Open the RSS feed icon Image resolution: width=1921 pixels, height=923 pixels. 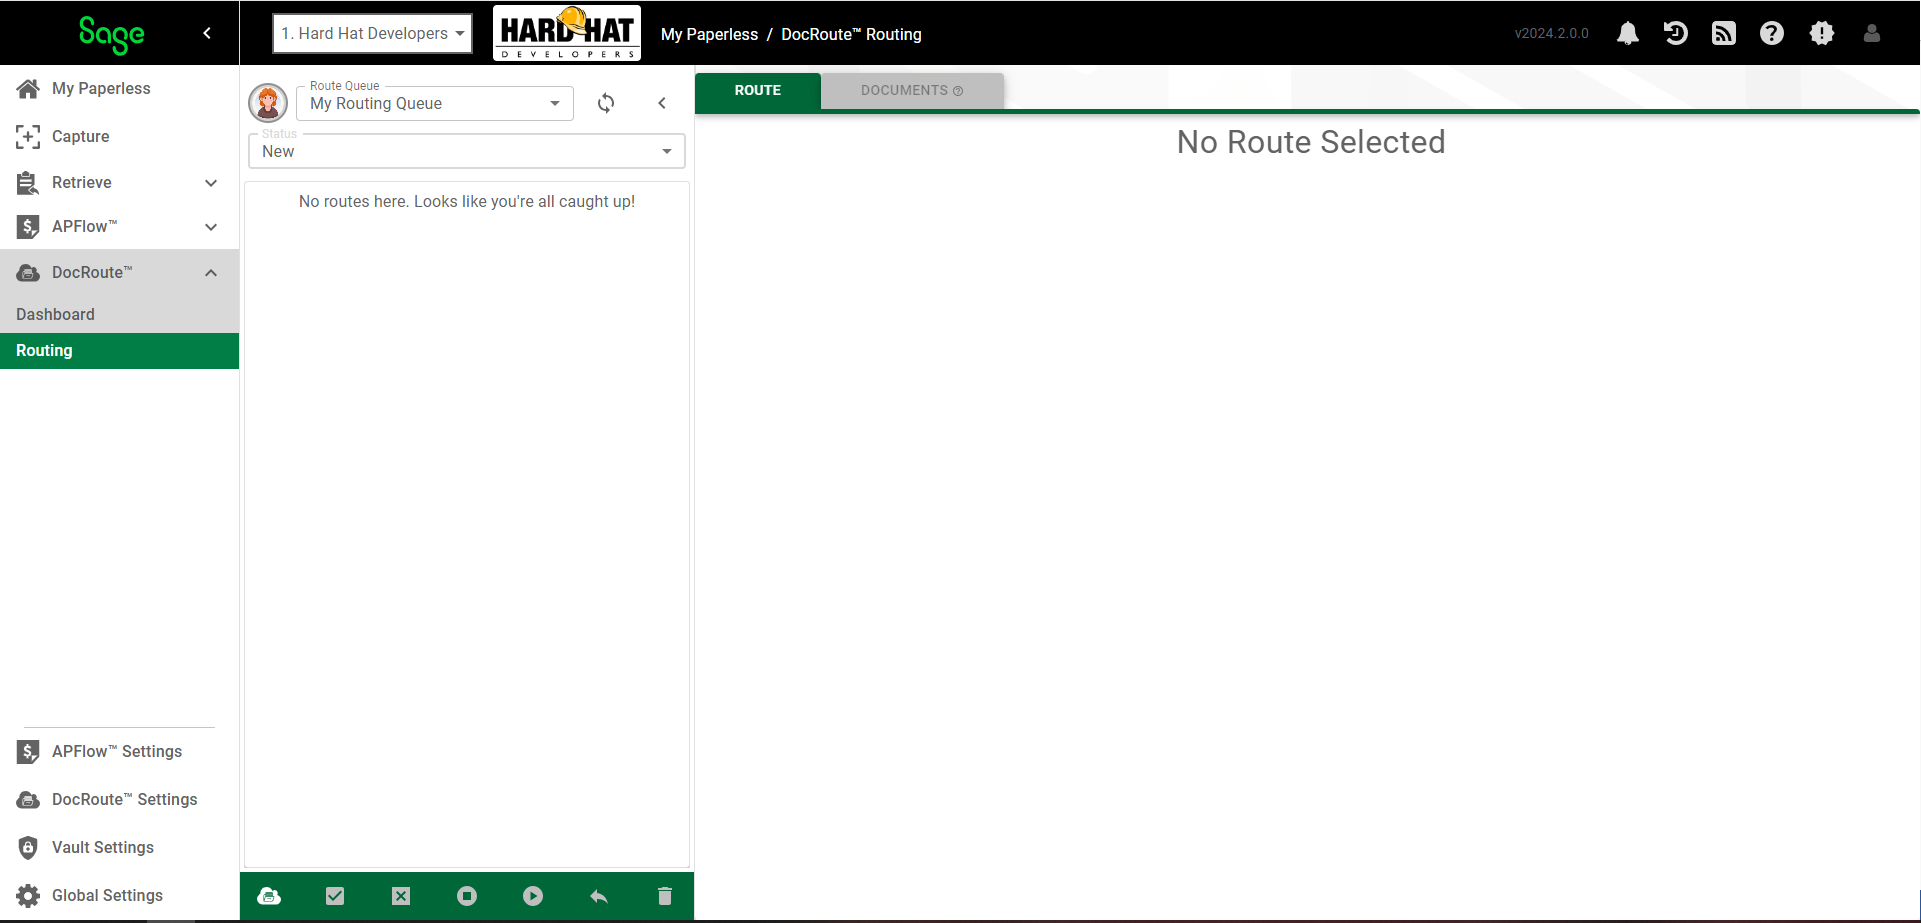1724,33
